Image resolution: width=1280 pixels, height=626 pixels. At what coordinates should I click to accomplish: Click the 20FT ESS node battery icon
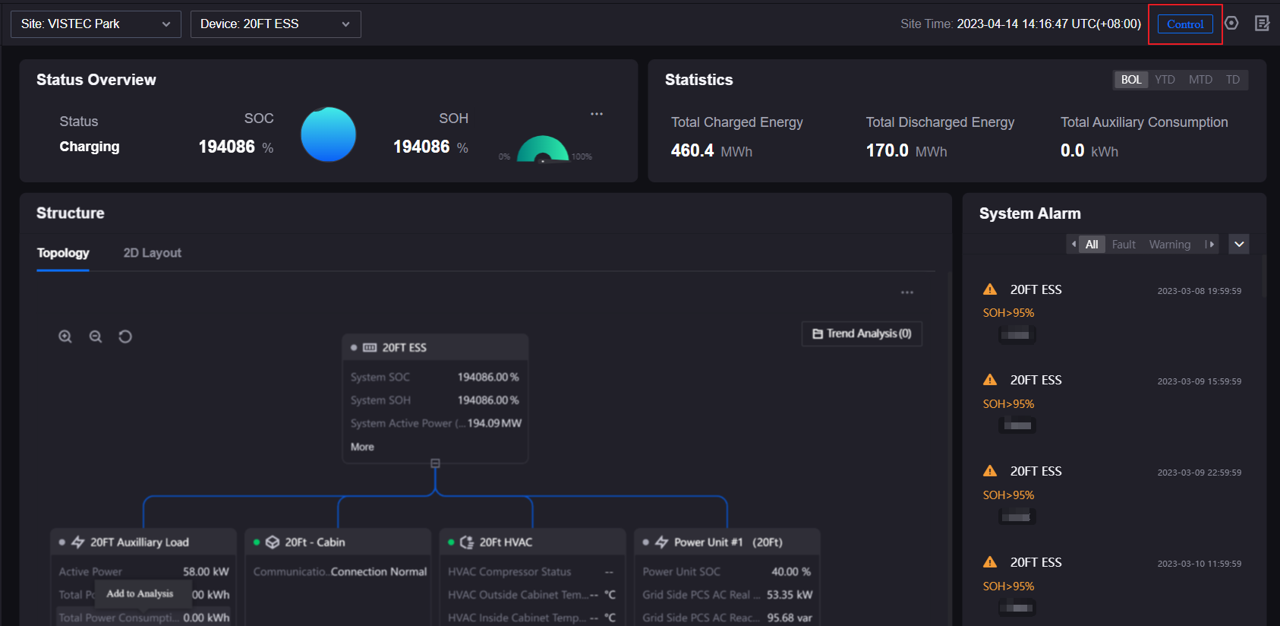(x=370, y=348)
